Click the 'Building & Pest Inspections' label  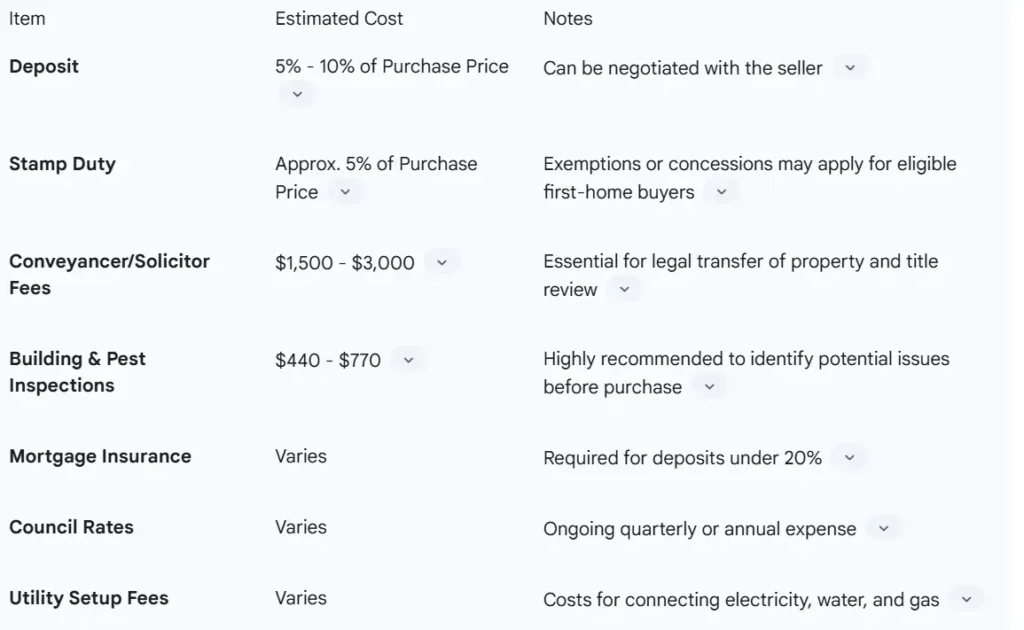[77, 372]
